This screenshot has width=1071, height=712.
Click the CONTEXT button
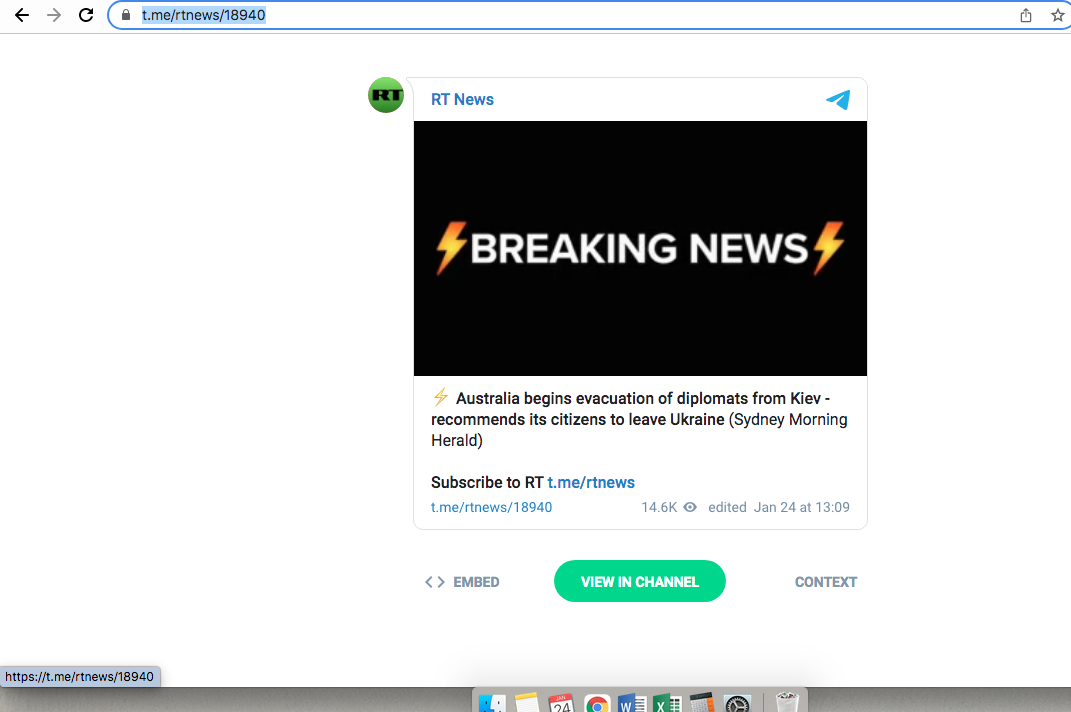pyautogui.click(x=826, y=582)
